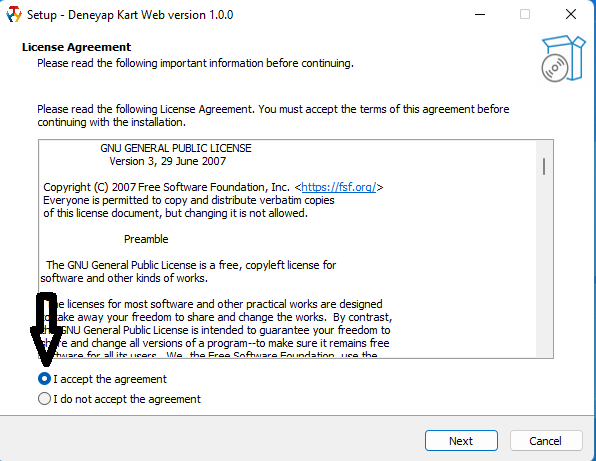
Task: Click 'of this license document' line
Action: point(175,213)
